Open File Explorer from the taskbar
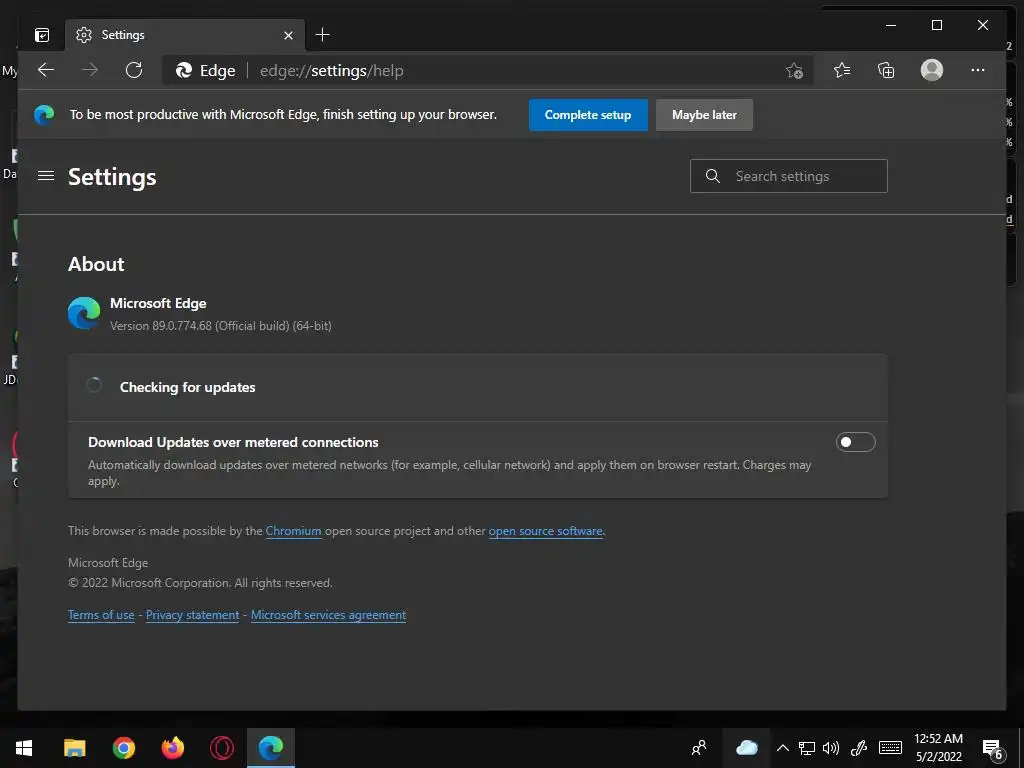The image size is (1024, 768). [74, 748]
